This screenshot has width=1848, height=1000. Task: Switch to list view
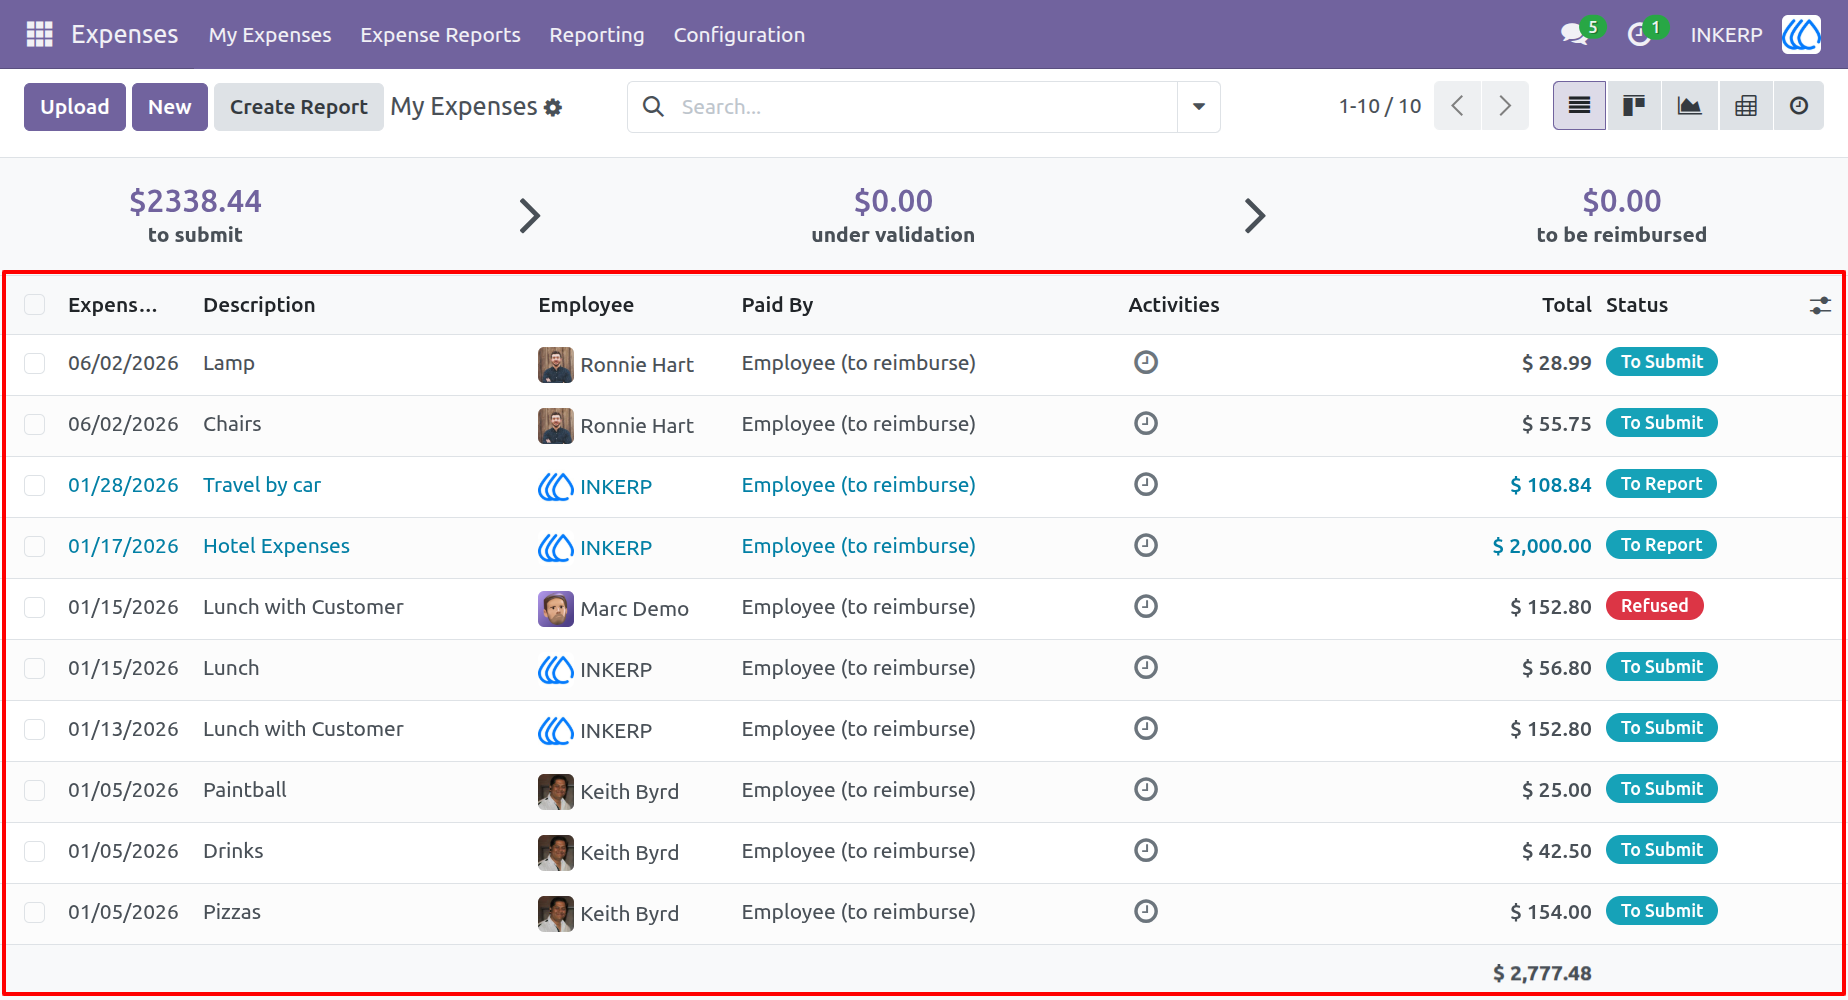1579,106
